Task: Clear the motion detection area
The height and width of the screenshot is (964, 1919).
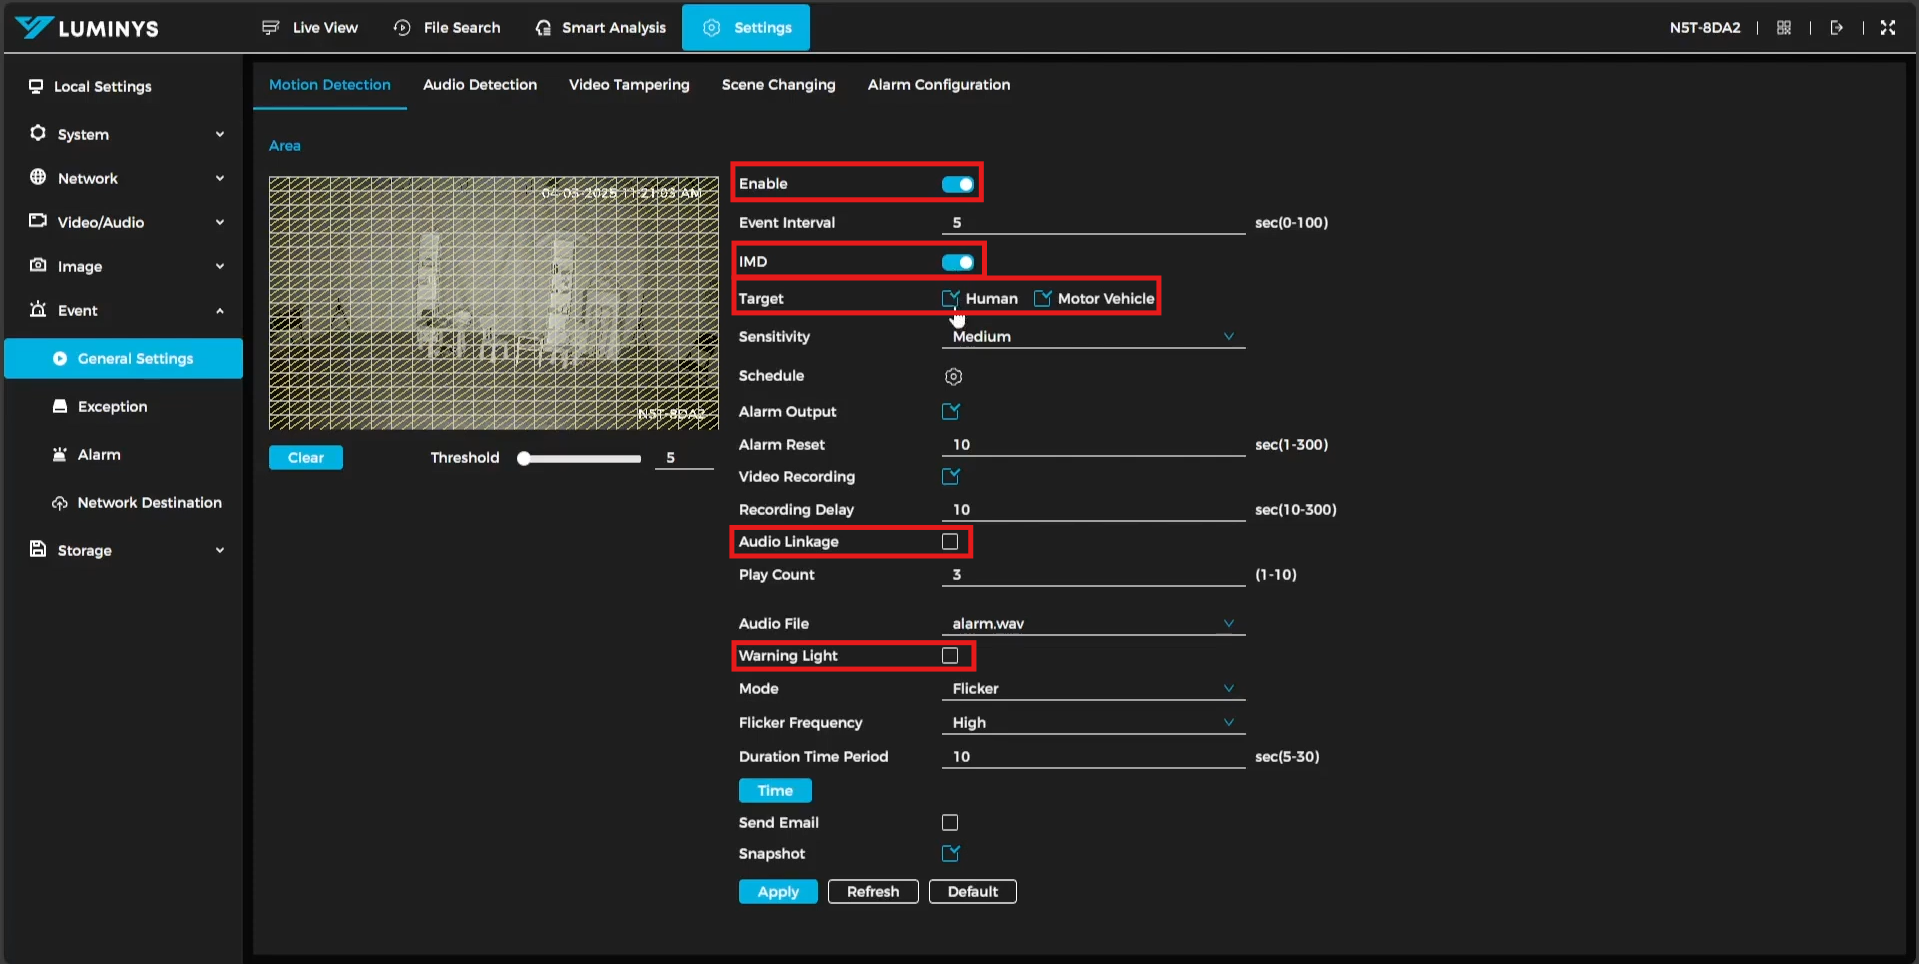Action: click(x=305, y=458)
